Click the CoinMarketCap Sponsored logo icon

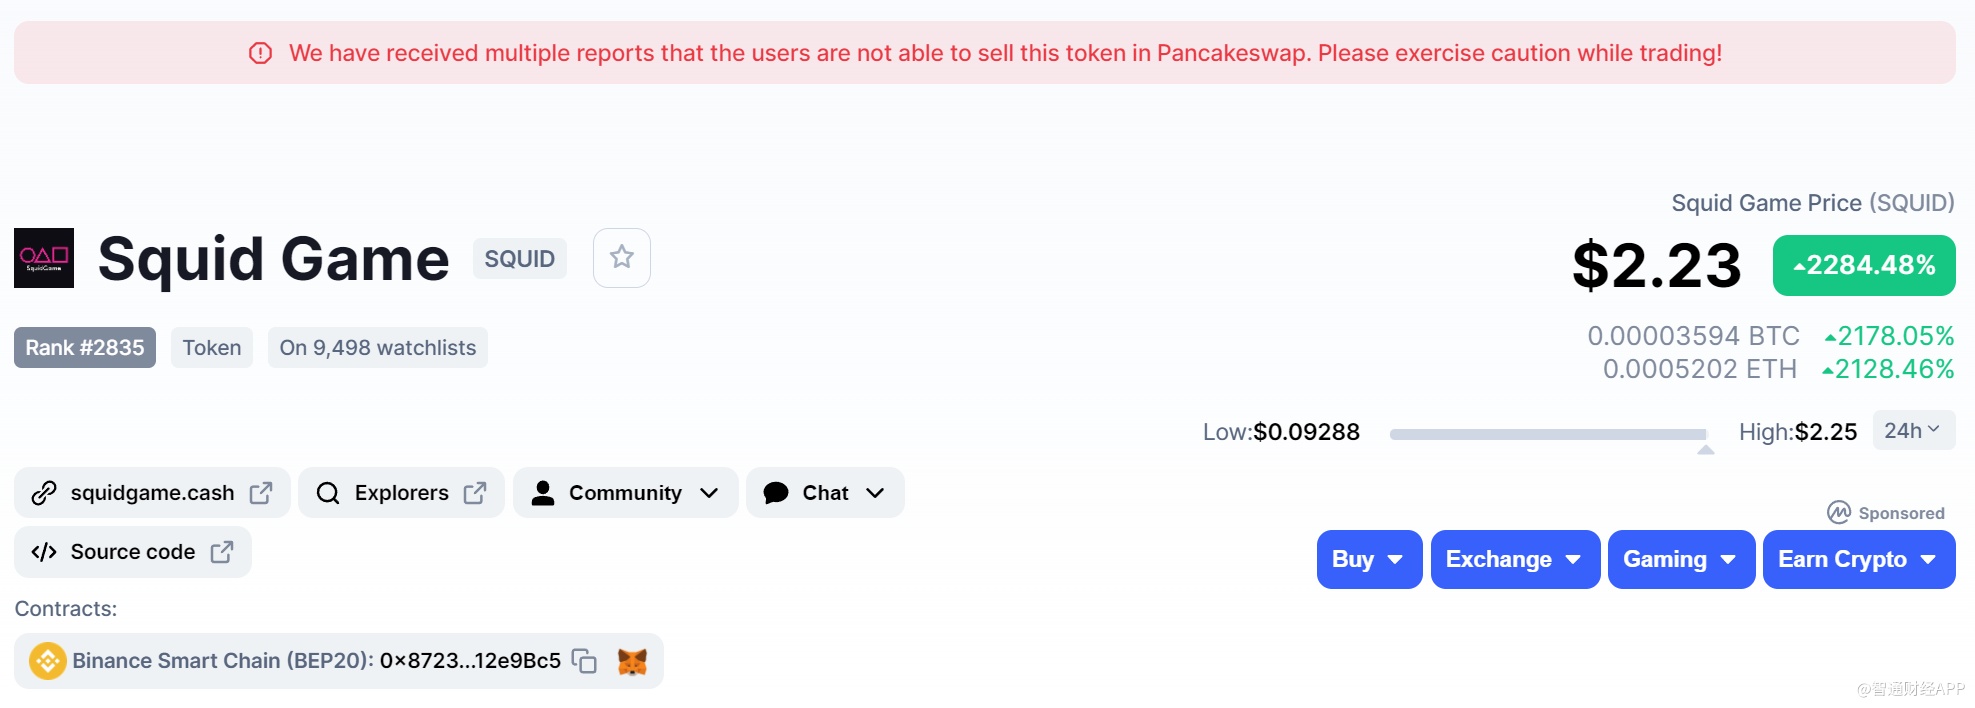(1838, 513)
